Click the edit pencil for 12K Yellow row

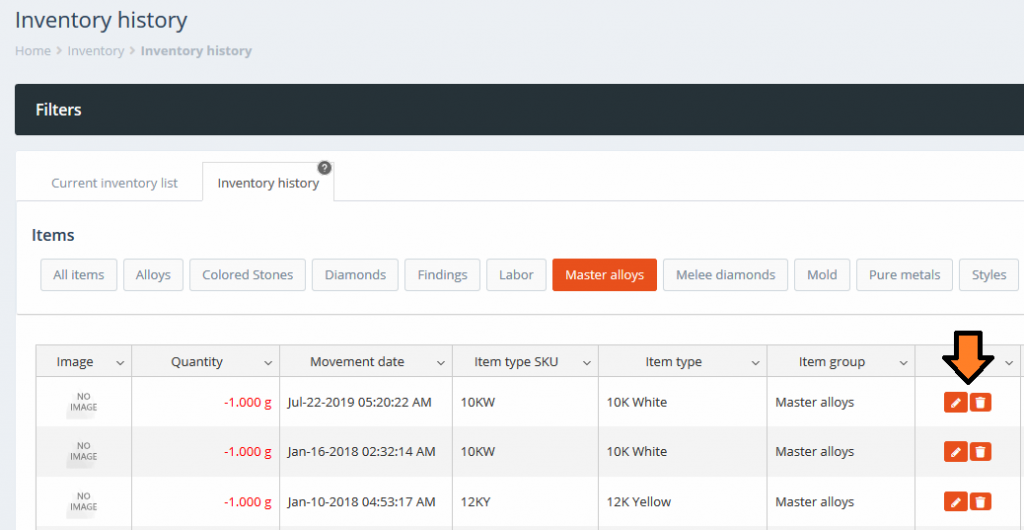[x=955, y=502]
